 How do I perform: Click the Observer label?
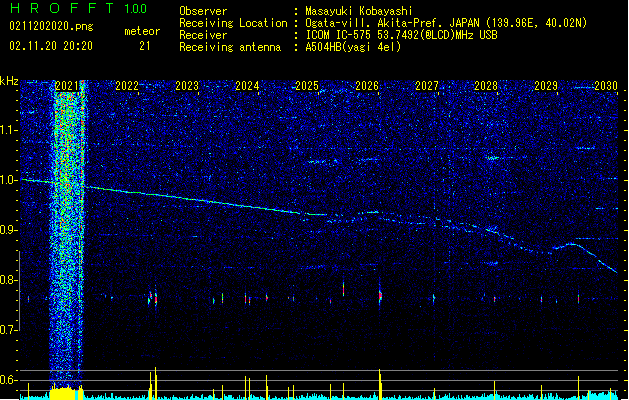[x=203, y=11]
